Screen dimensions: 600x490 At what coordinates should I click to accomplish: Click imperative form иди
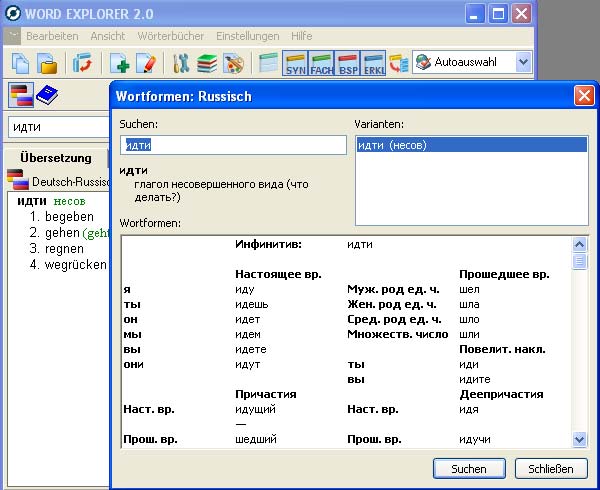click(x=469, y=364)
